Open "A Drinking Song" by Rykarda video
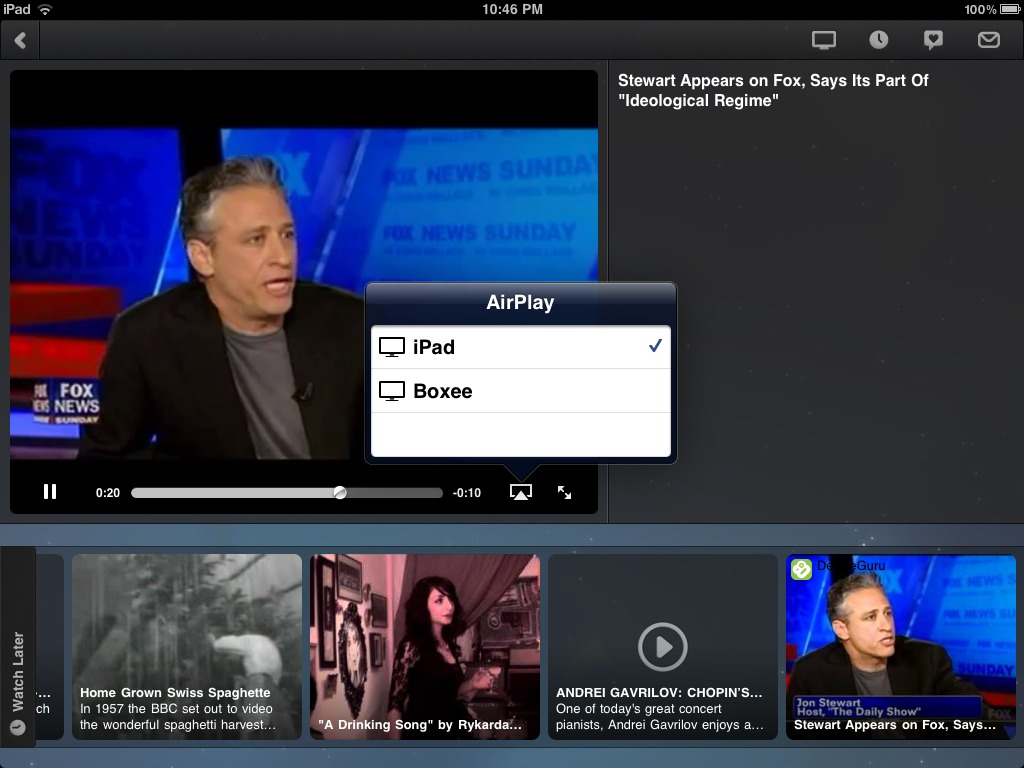Screen dimensions: 1024x768 tap(424, 647)
